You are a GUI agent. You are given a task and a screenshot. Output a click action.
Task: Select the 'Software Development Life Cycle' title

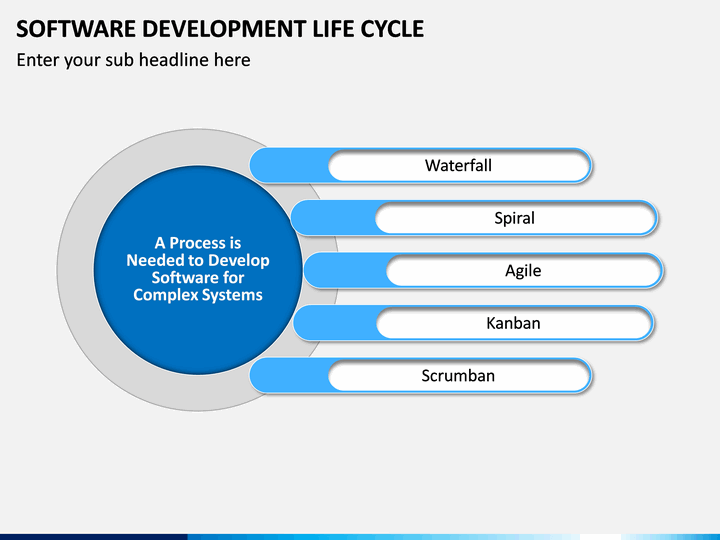coord(220,29)
